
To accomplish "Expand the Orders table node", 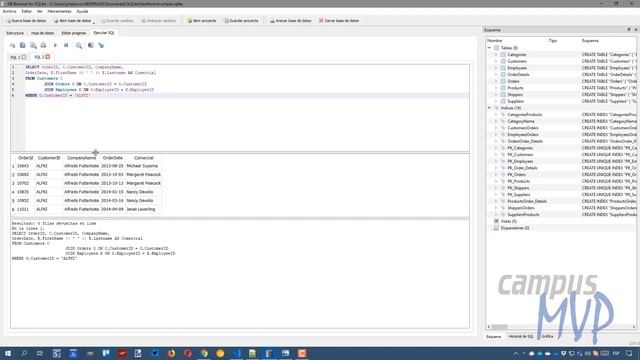I will click(x=496, y=81).
